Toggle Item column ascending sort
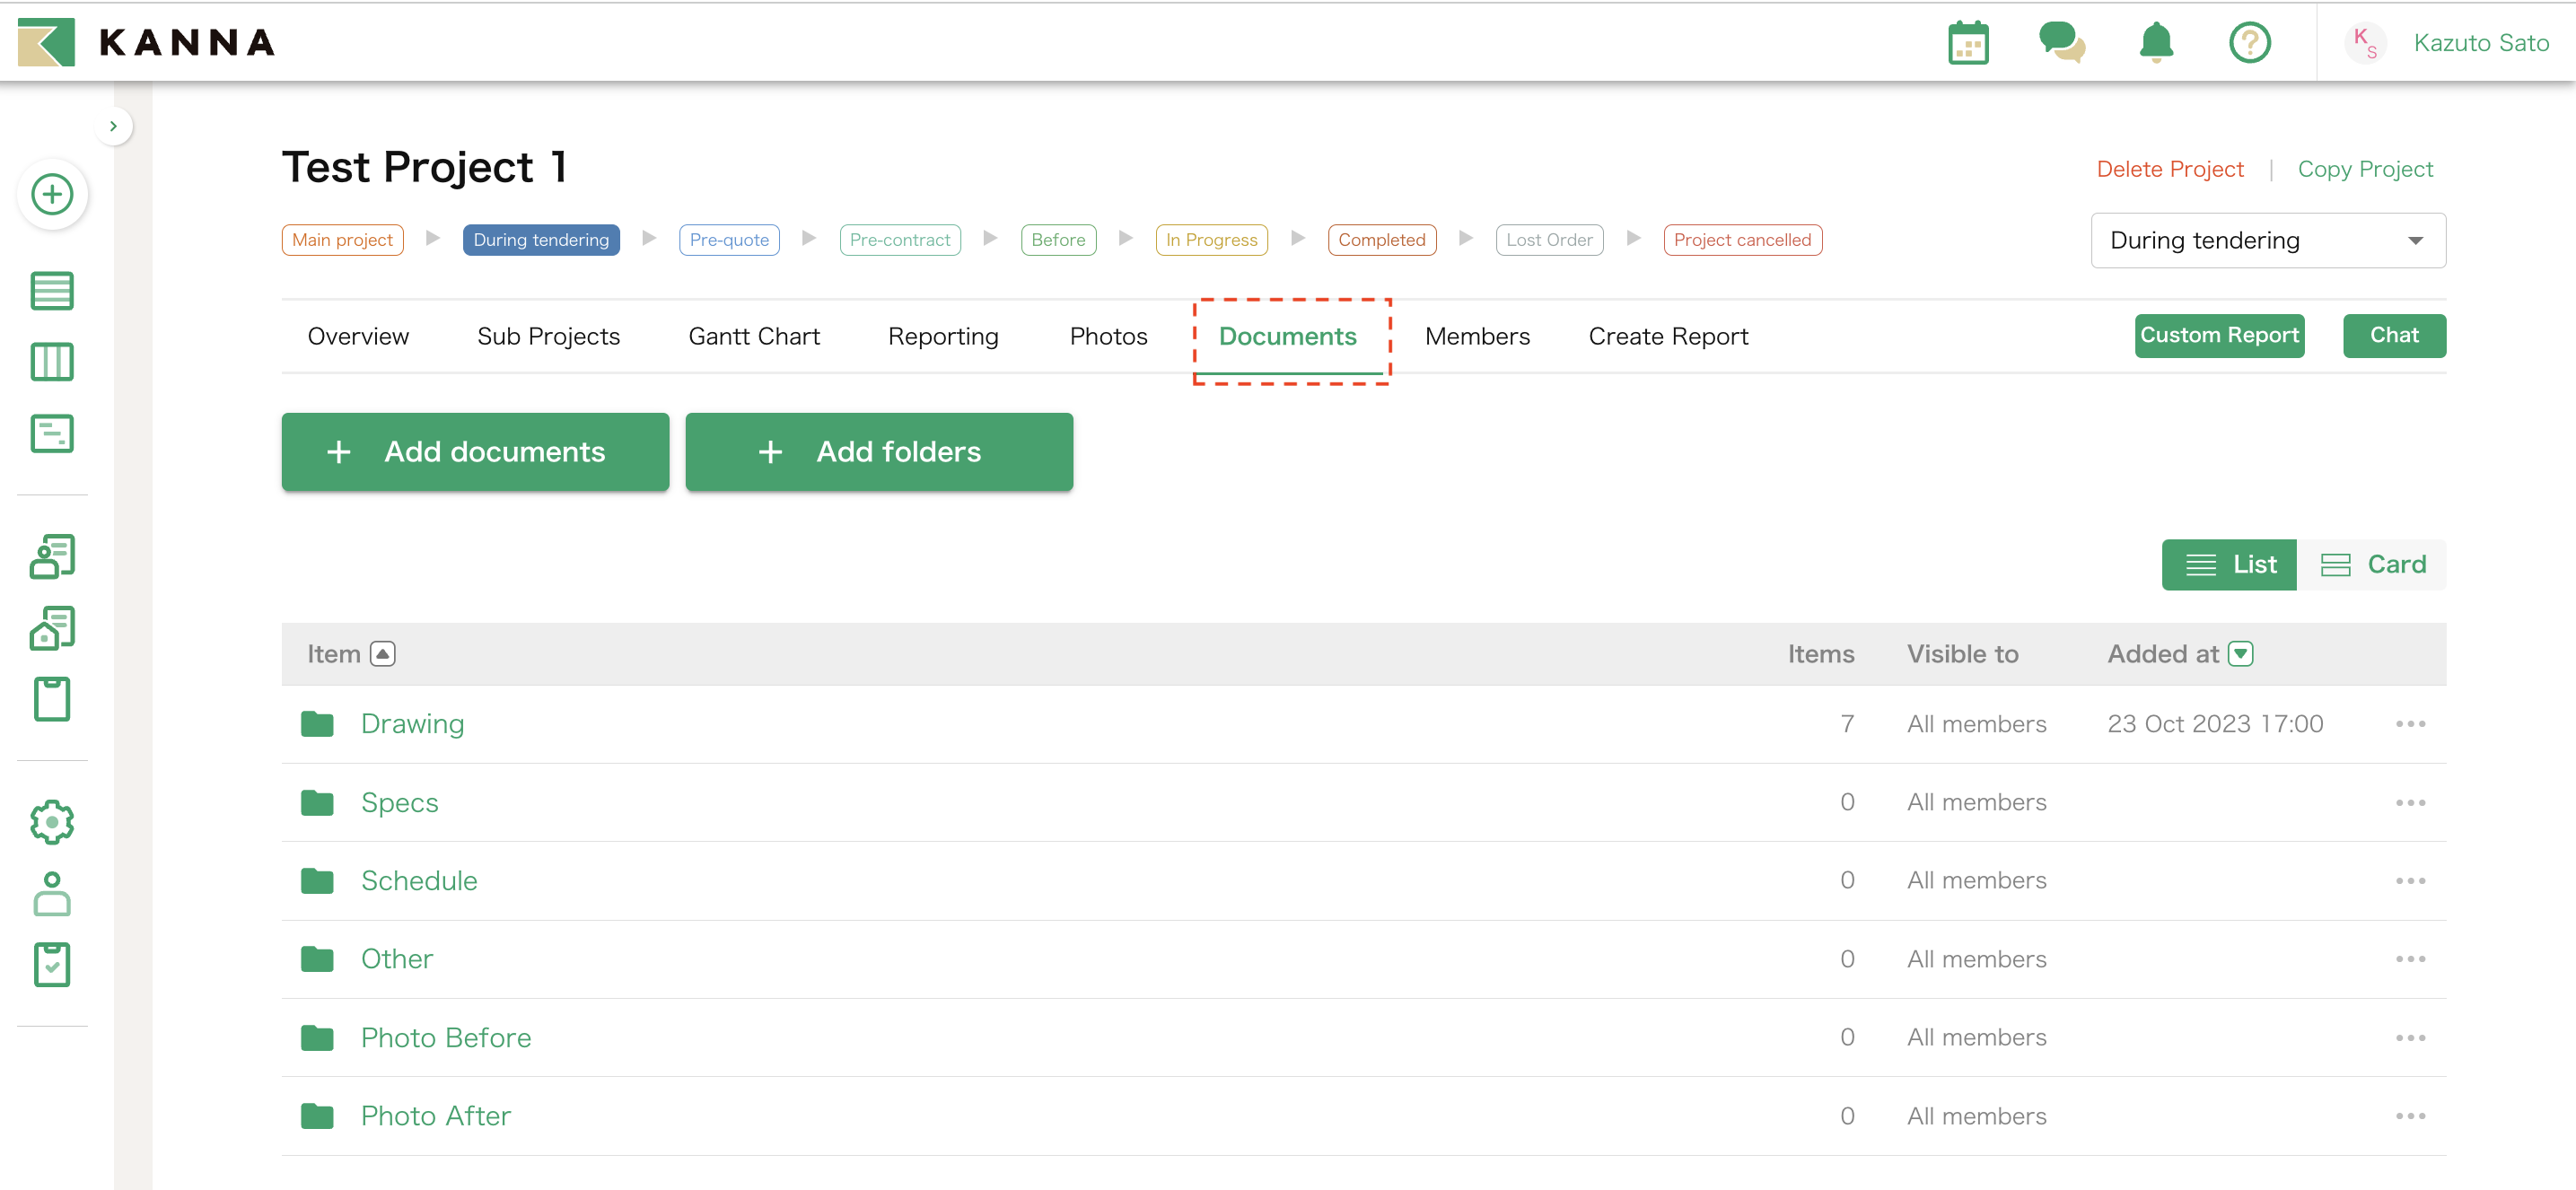 coord(383,654)
